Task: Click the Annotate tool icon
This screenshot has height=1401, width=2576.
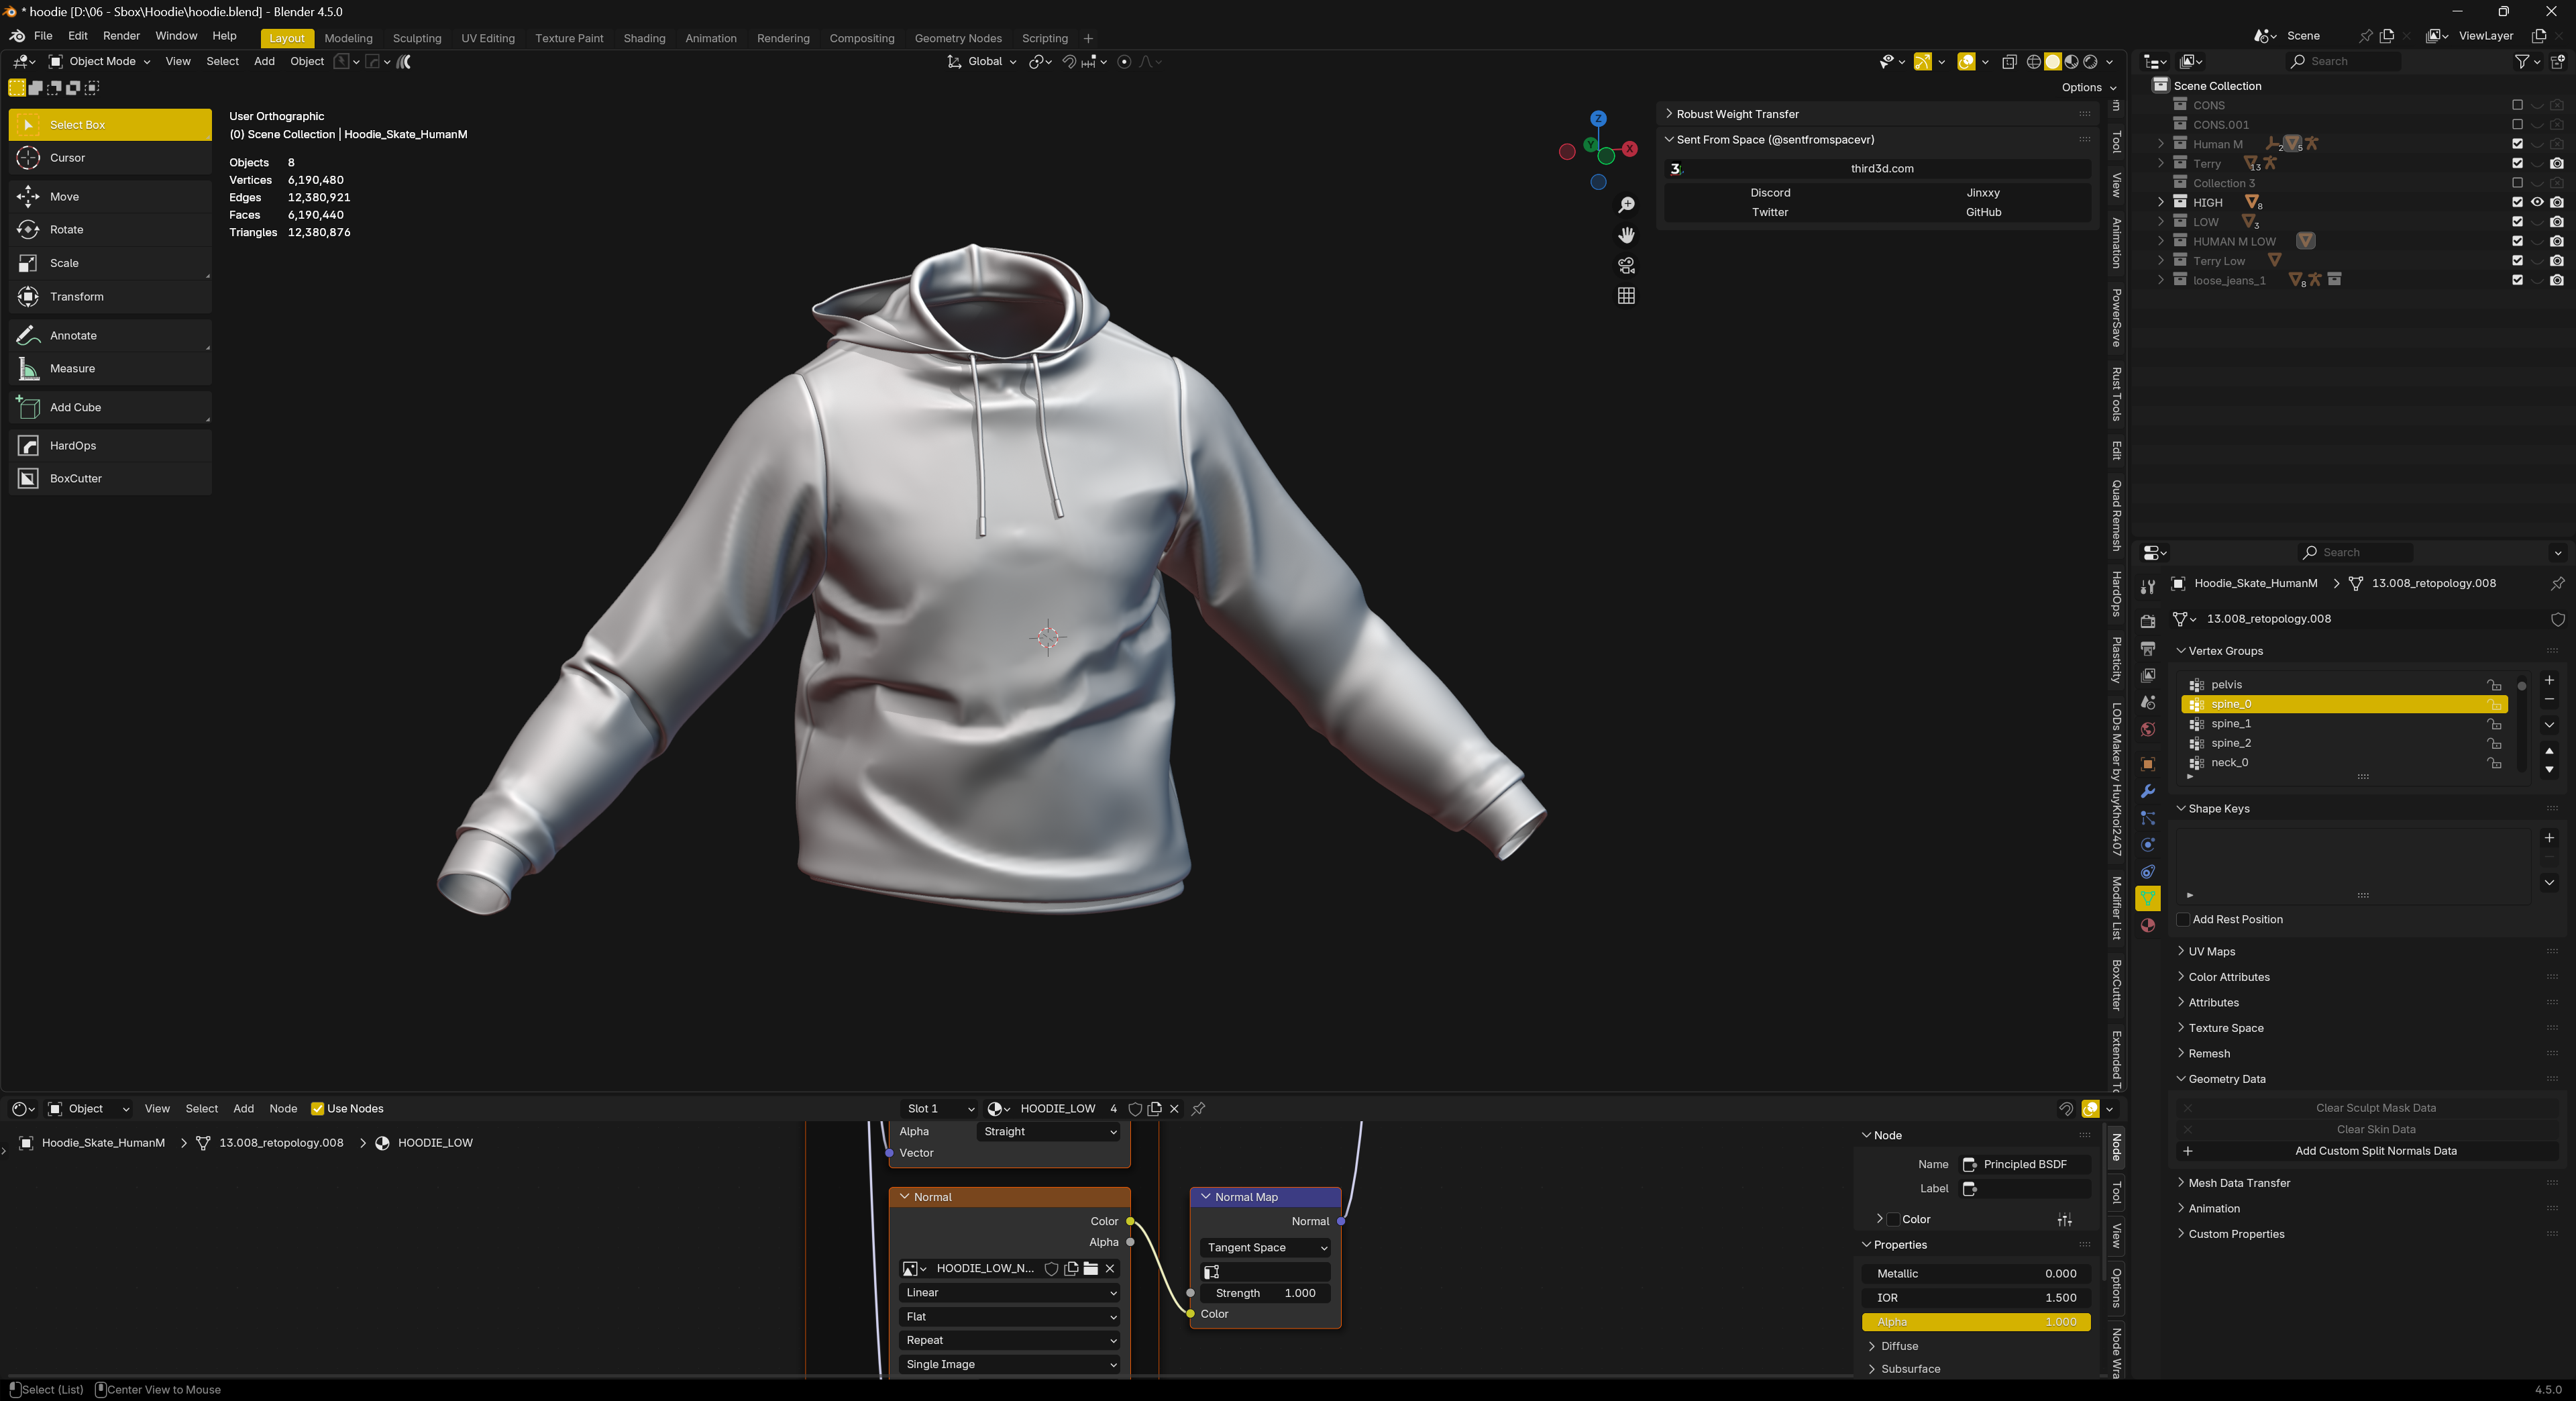Action: click(28, 336)
